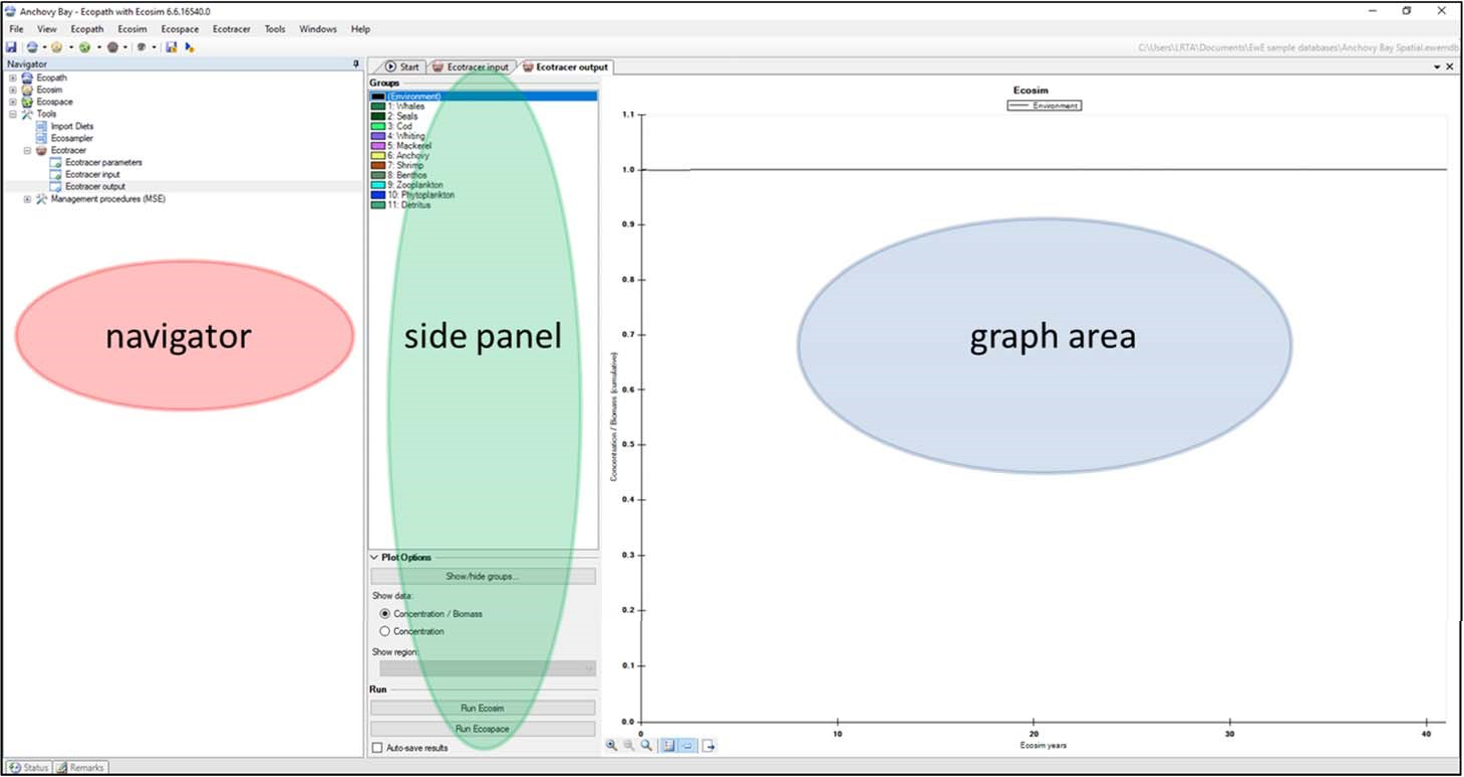Collapse the Plot Options section
Viewport: 1464px width, 777px height.
click(375, 557)
